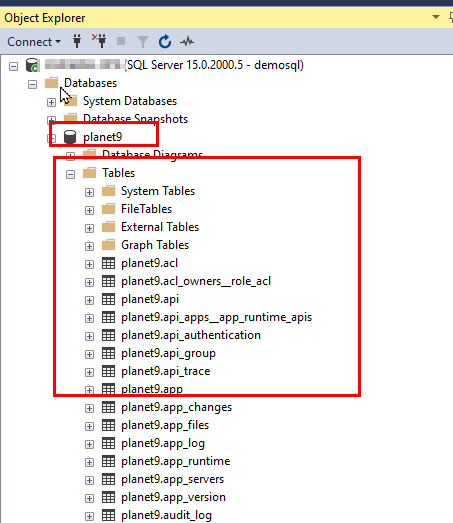
Task: Expand the planet9.api_group table node
Action: 89,355
